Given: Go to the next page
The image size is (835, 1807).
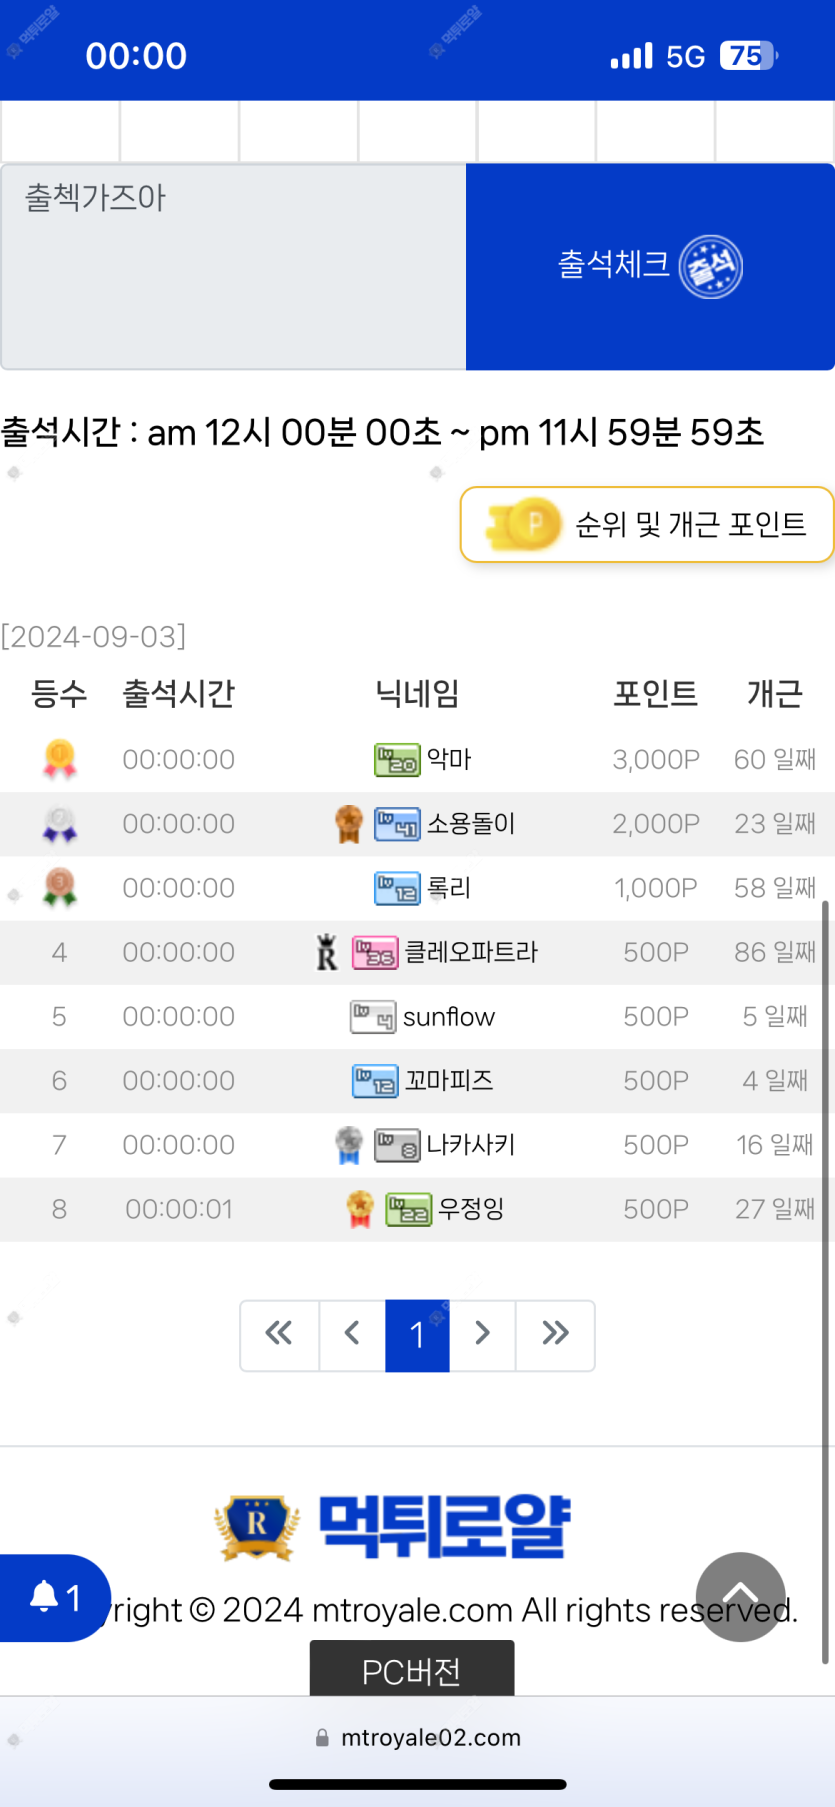Looking at the screenshot, I should point(483,1334).
